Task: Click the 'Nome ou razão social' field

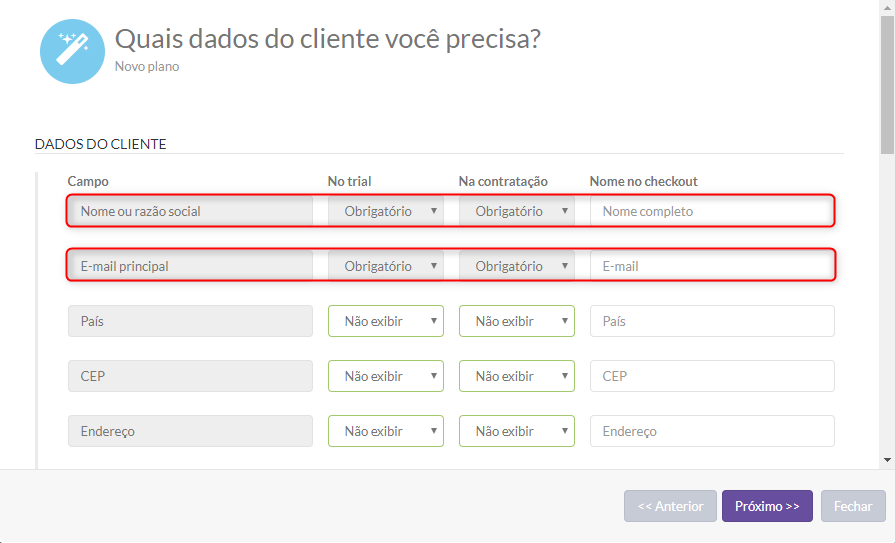Action: tap(190, 211)
